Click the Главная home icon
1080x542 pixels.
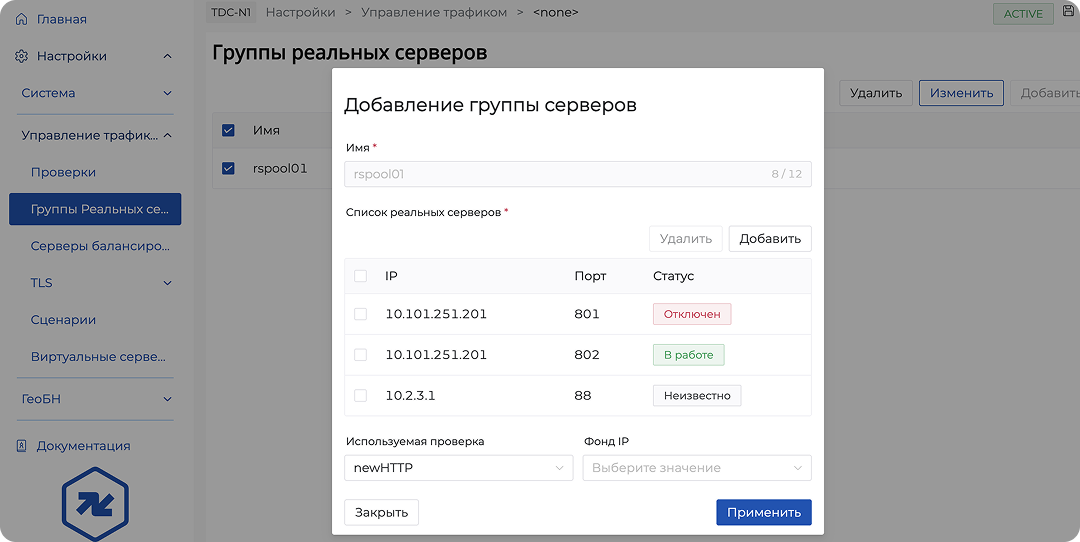[21, 19]
